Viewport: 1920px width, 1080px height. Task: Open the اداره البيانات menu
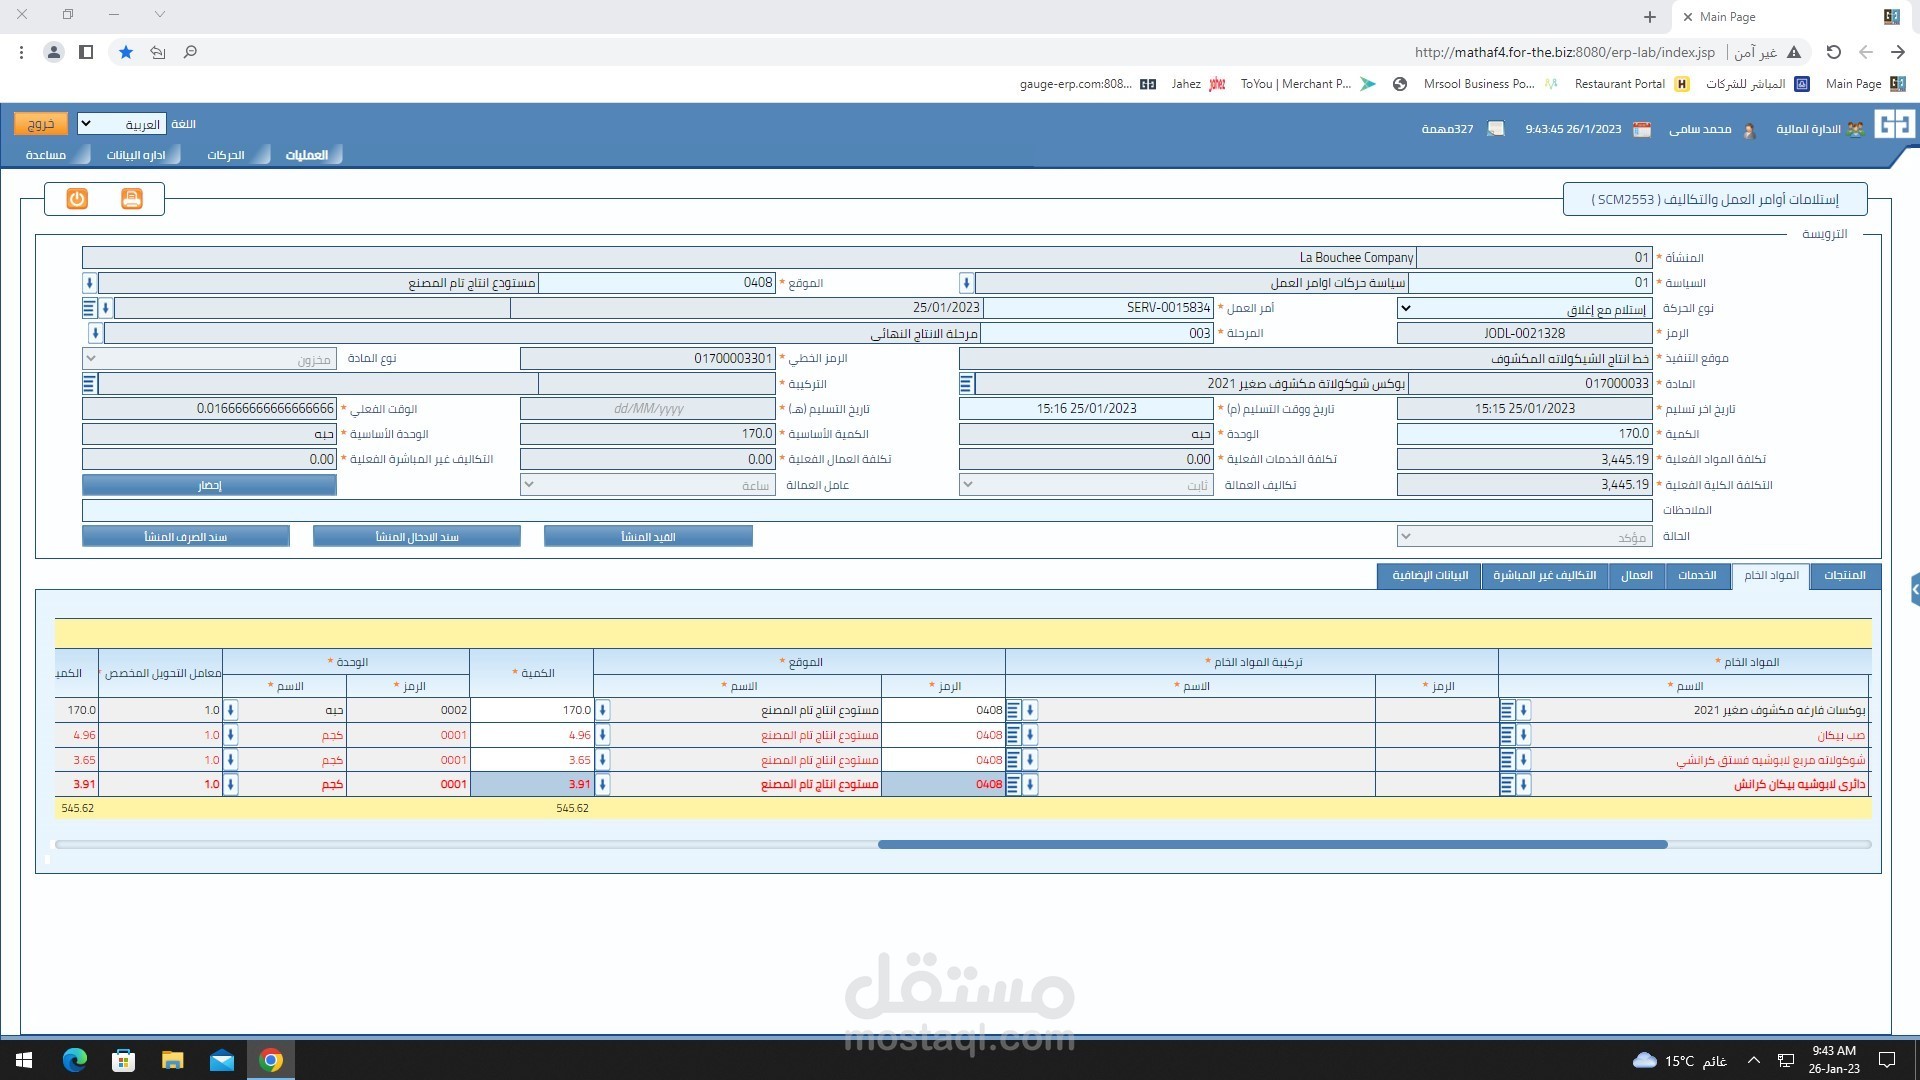tap(136, 155)
